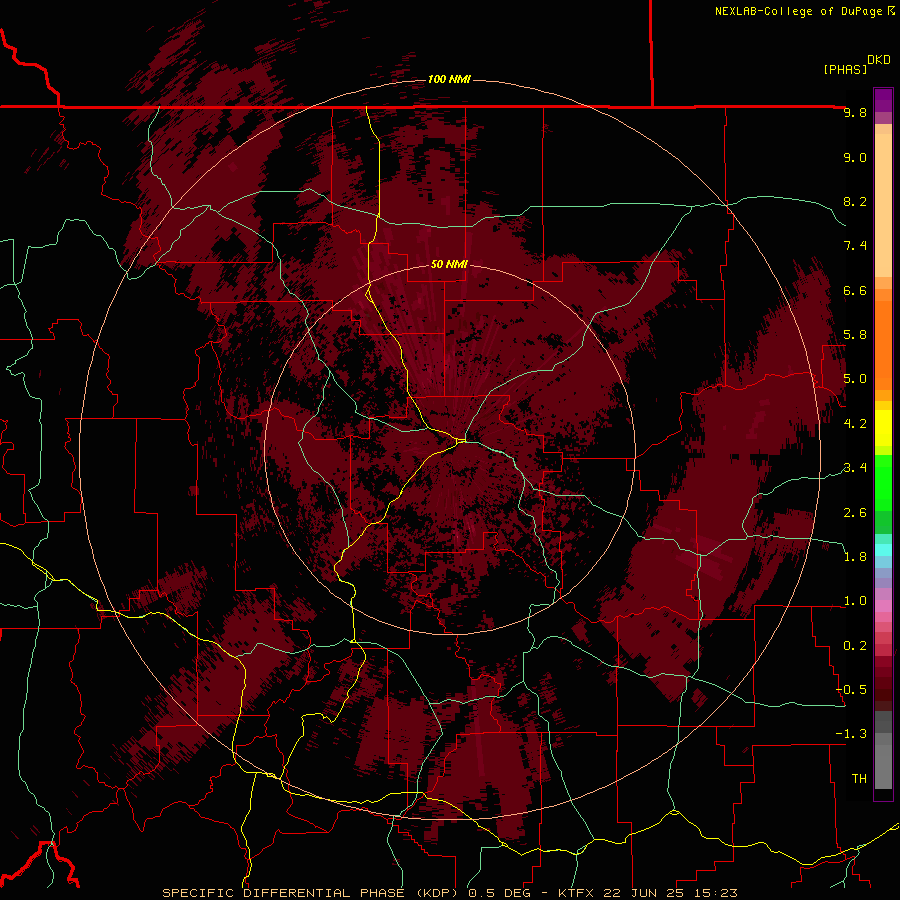The height and width of the screenshot is (900, 900).
Task: Click the 9.0 scale value
Action: (855, 157)
